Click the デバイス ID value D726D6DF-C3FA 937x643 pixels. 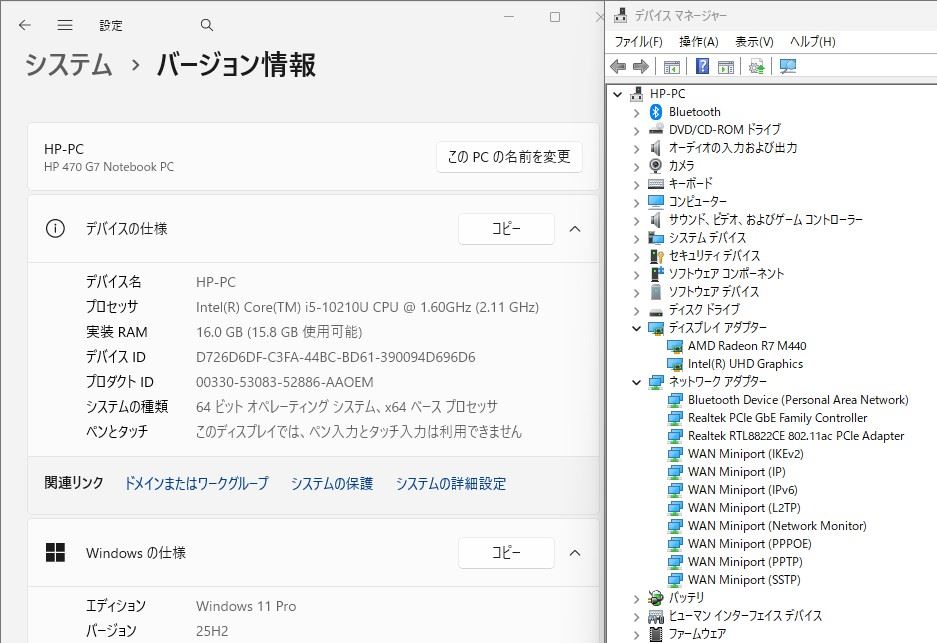point(336,357)
